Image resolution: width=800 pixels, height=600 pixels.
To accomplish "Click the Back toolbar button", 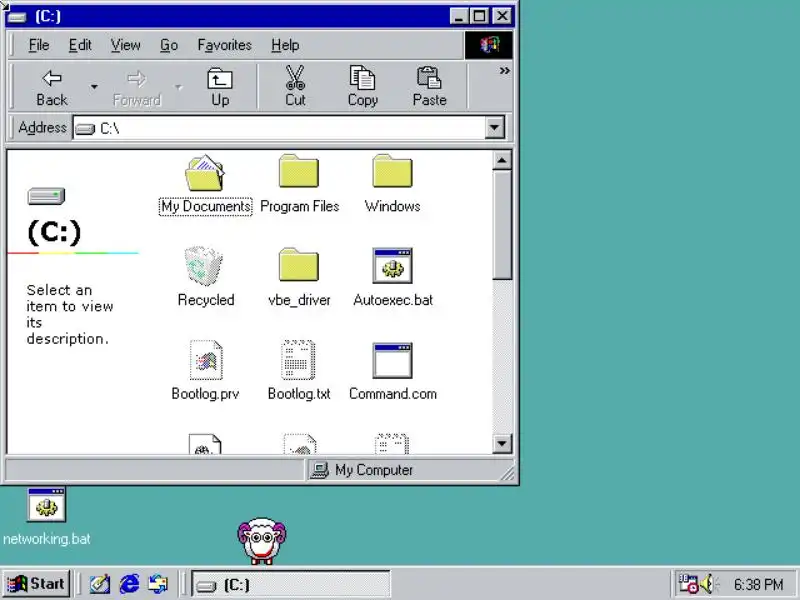I will click(52, 88).
